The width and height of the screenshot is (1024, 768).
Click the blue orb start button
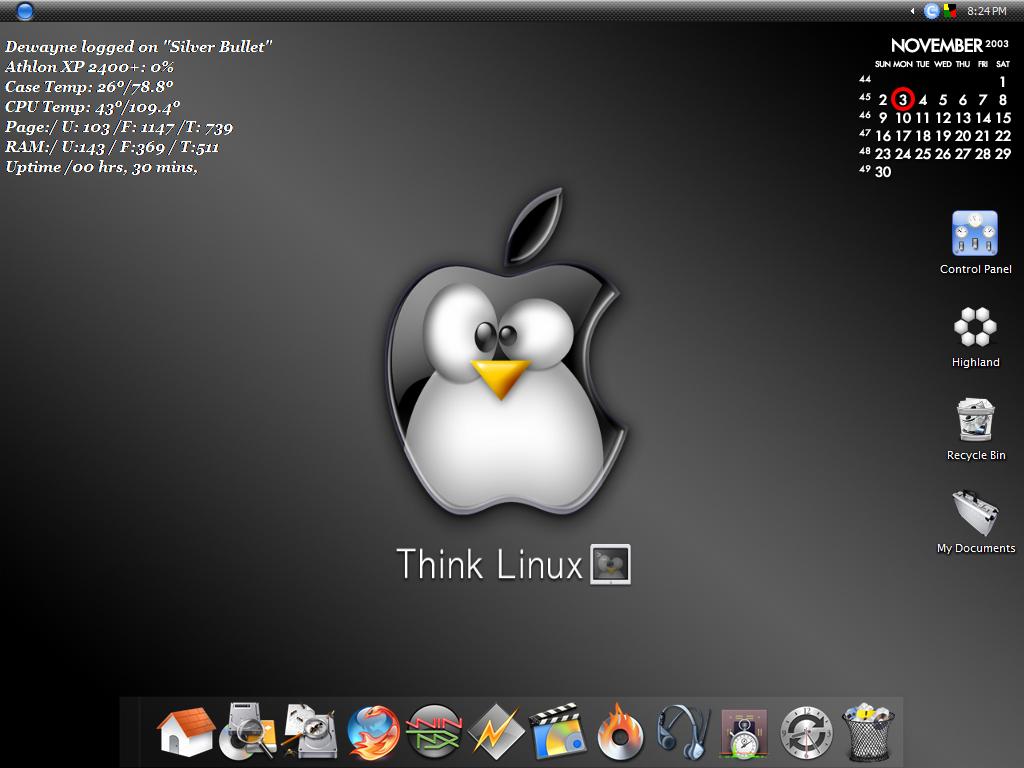tap(25, 11)
